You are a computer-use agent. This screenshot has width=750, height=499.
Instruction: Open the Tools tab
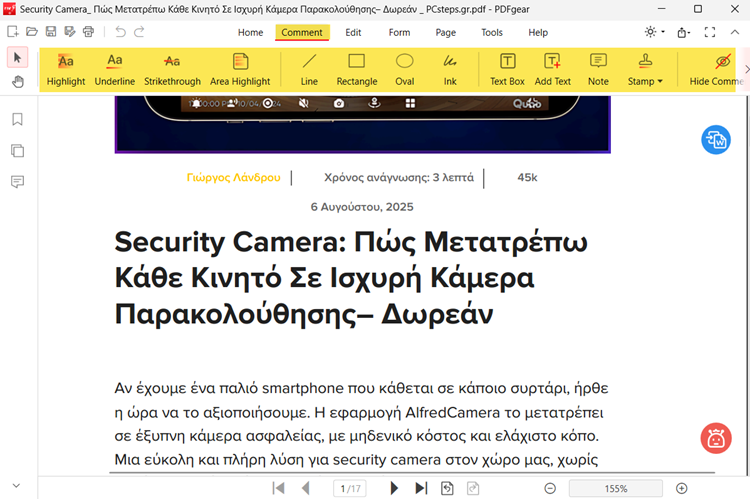point(492,33)
